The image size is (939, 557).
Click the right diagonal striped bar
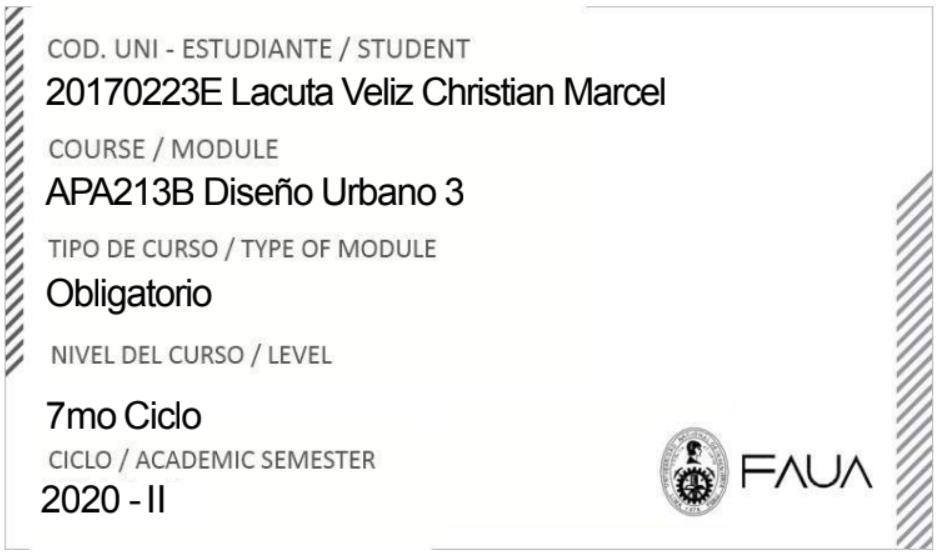tap(913, 360)
